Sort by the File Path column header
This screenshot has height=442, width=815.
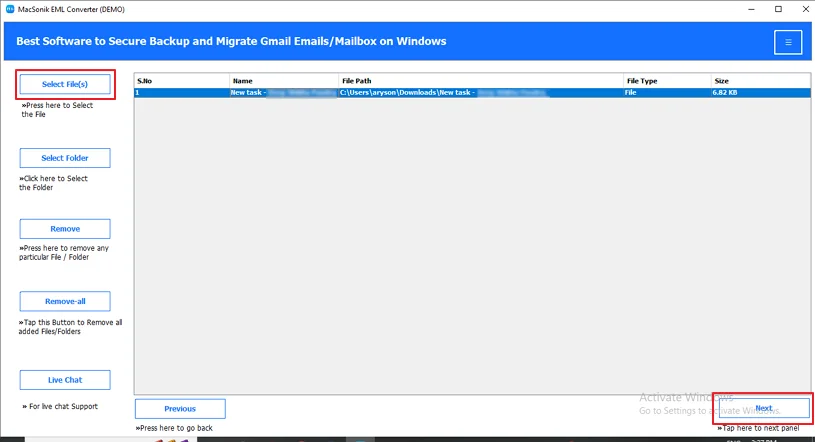[481, 81]
